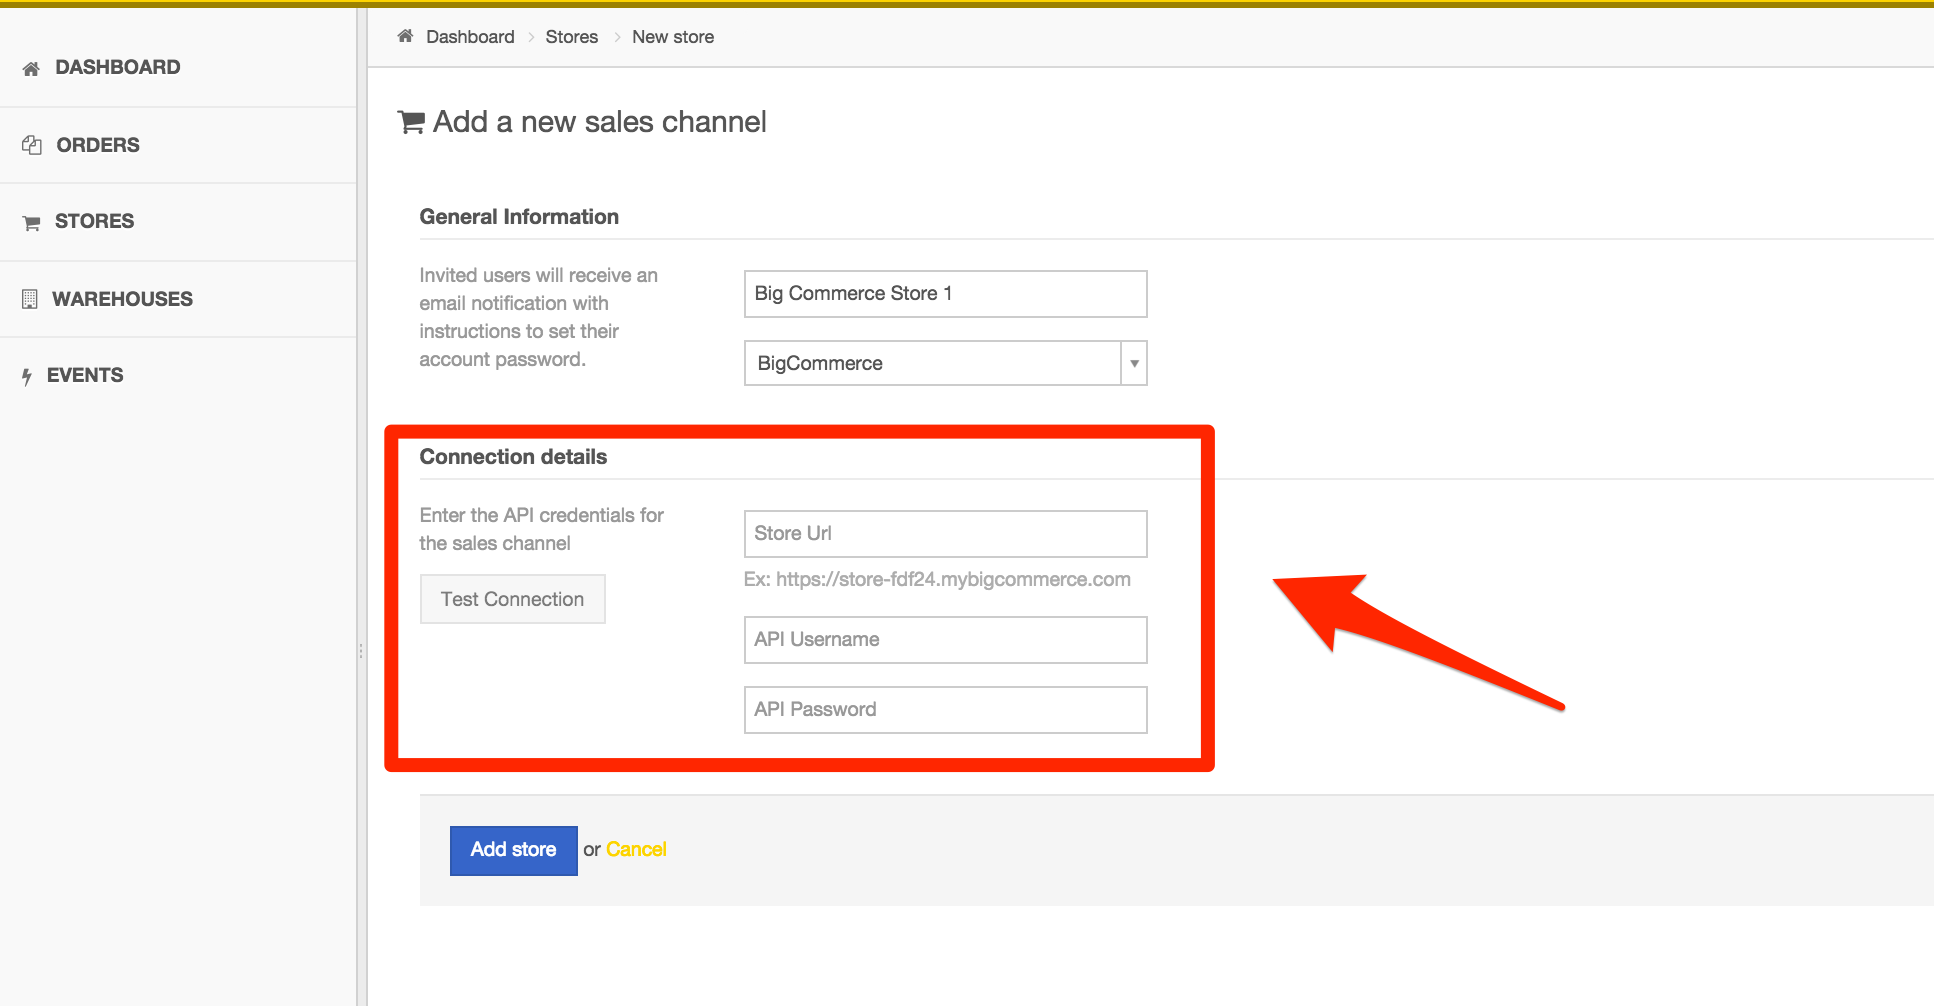Click the cart icon beside page heading
Viewport: 1934px width, 1006px height.
pos(411,122)
